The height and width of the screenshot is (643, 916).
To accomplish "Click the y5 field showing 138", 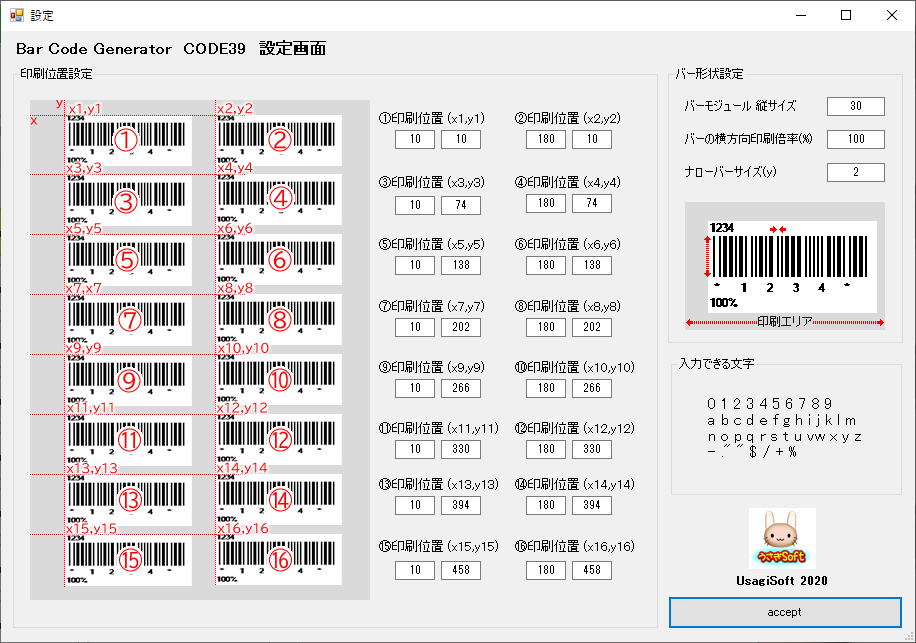I will point(461,265).
